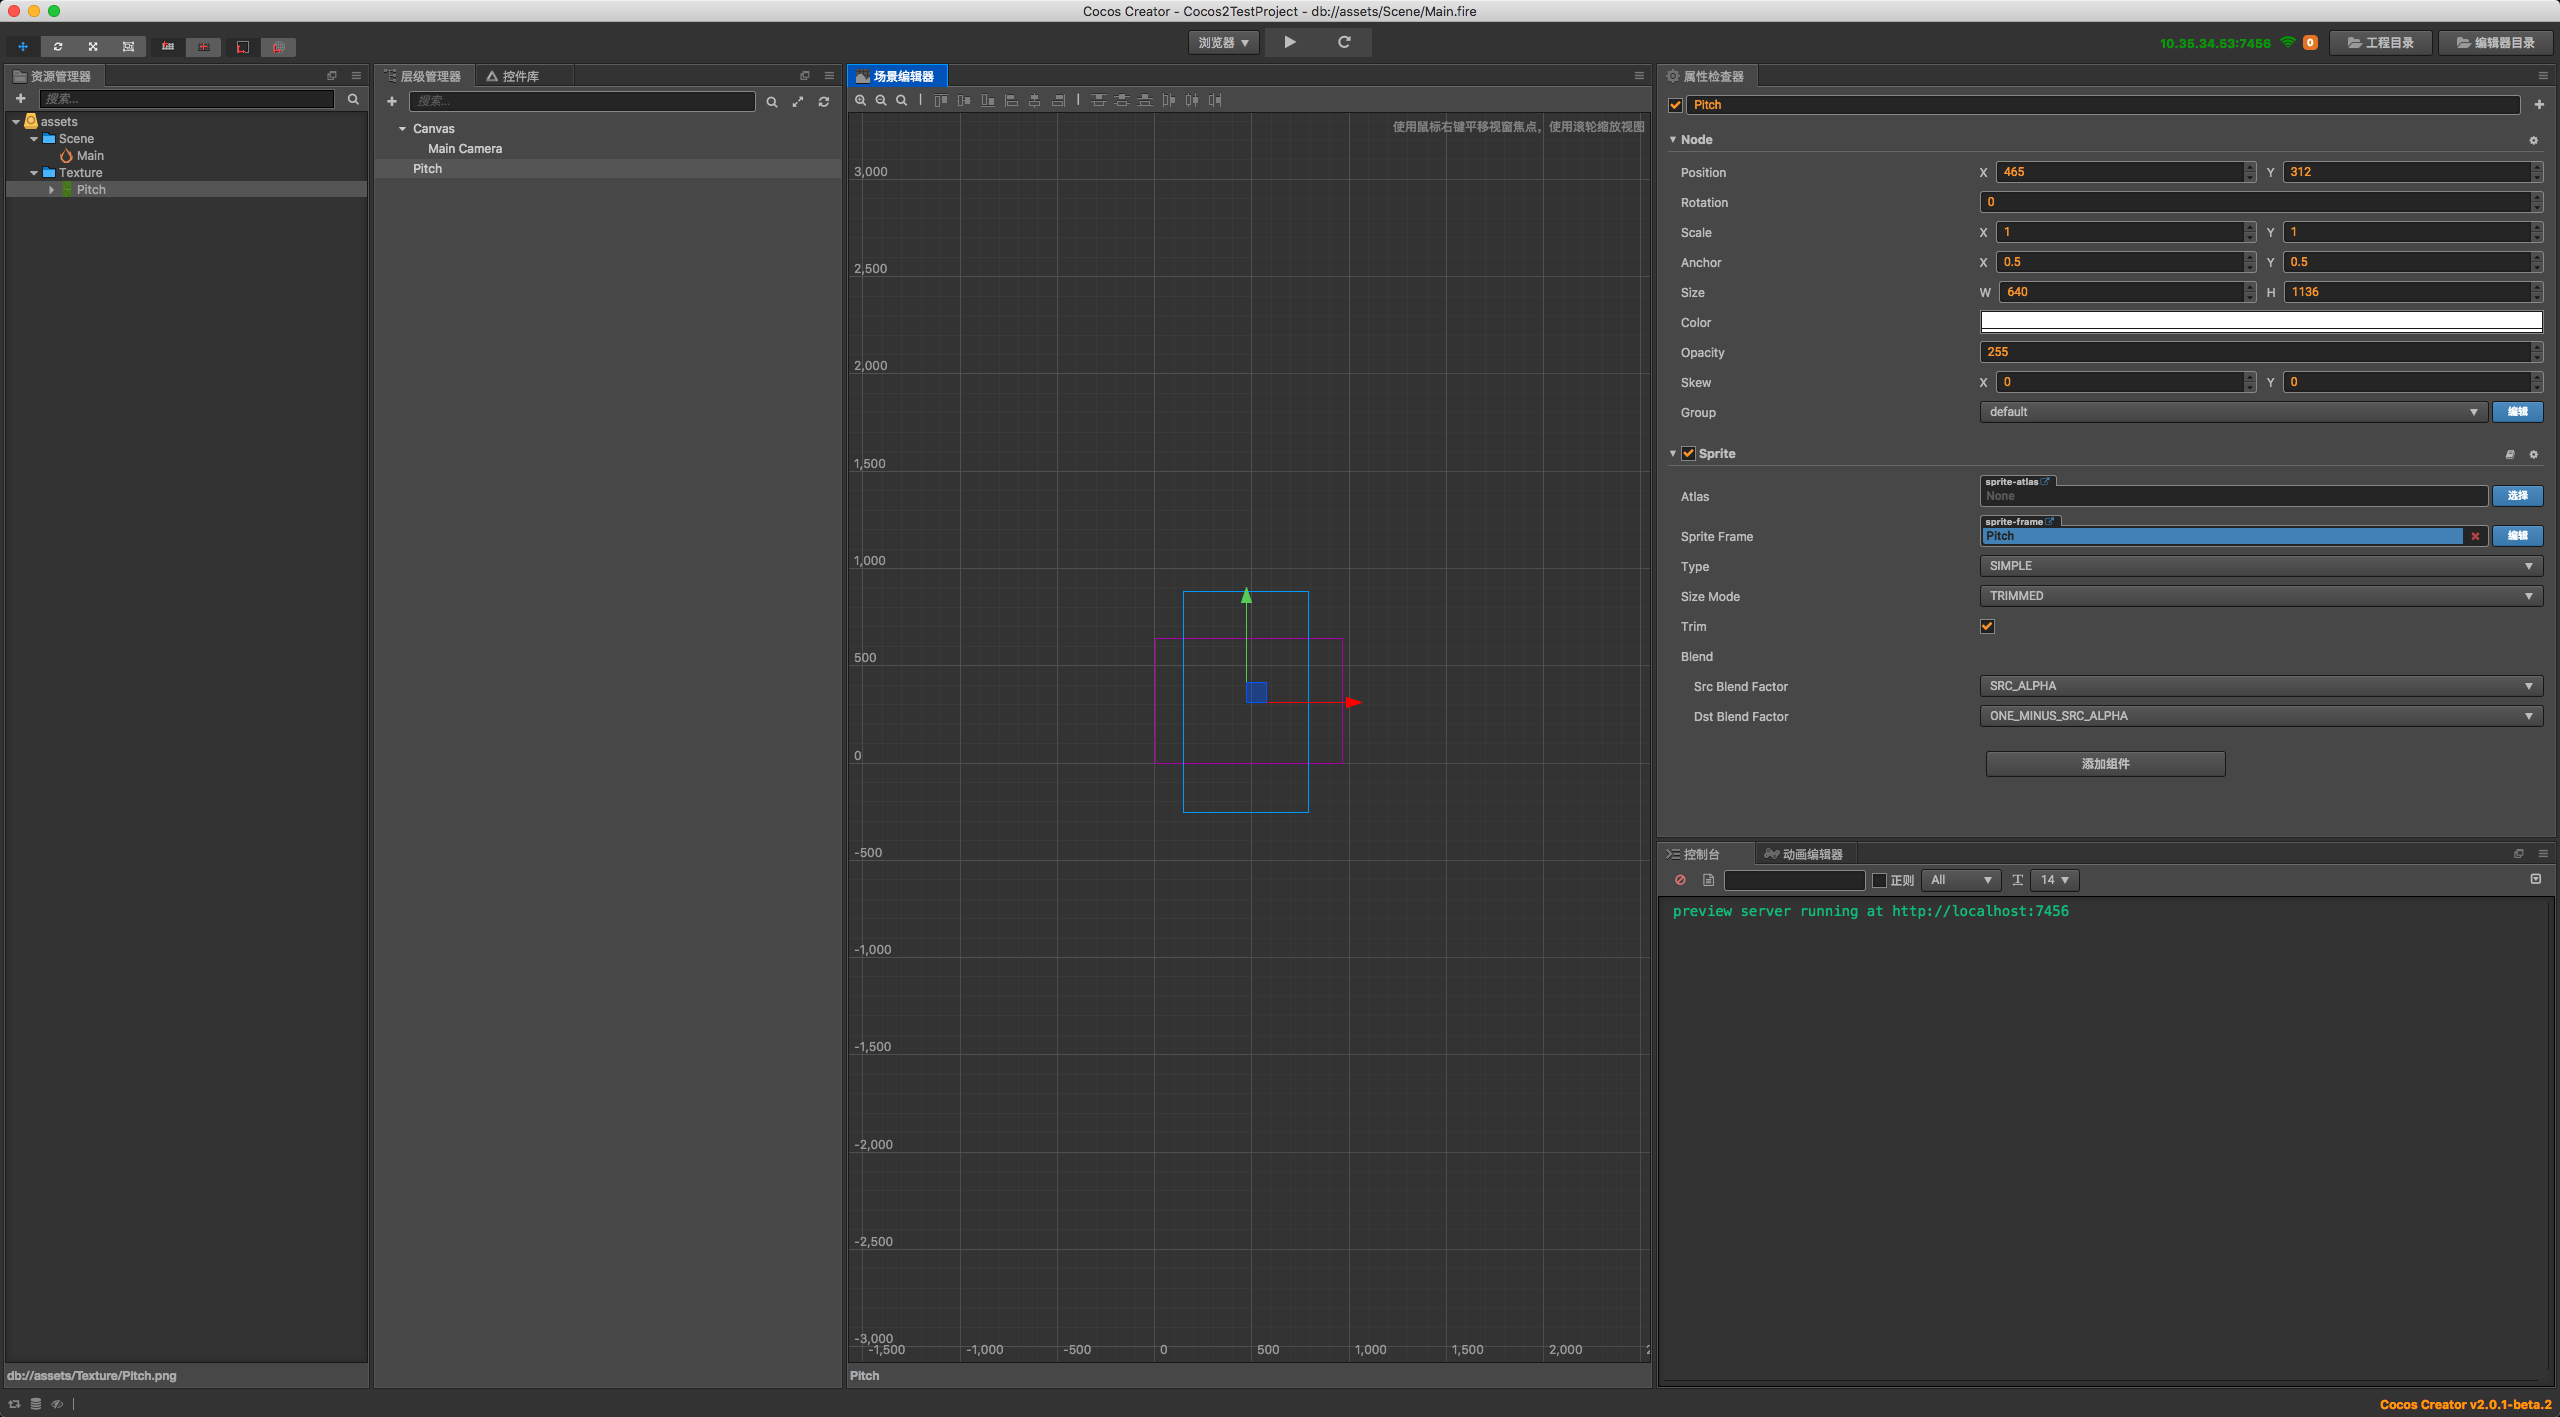Select the Rect transform tool
2560x1417 pixels.
tap(128, 46)
